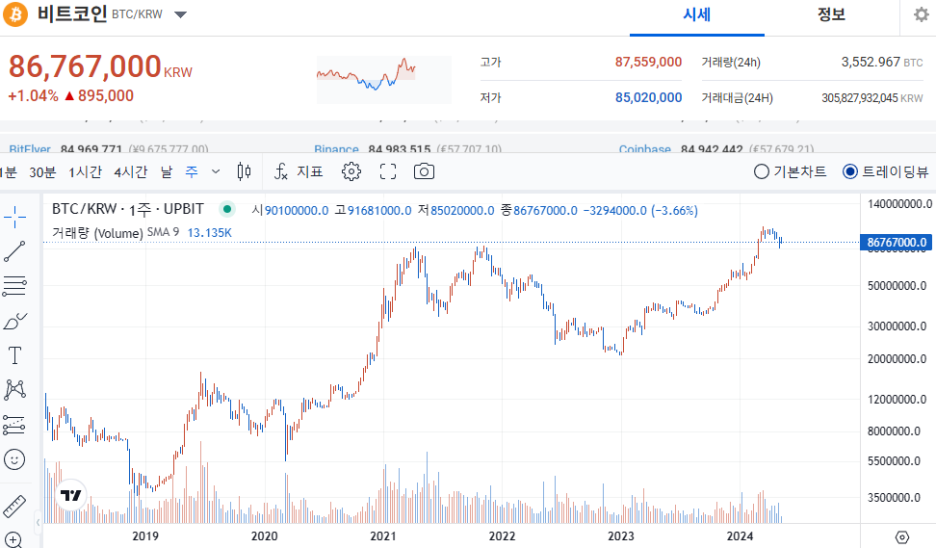Select the 4시간 interval

click(x=131, y=172)
